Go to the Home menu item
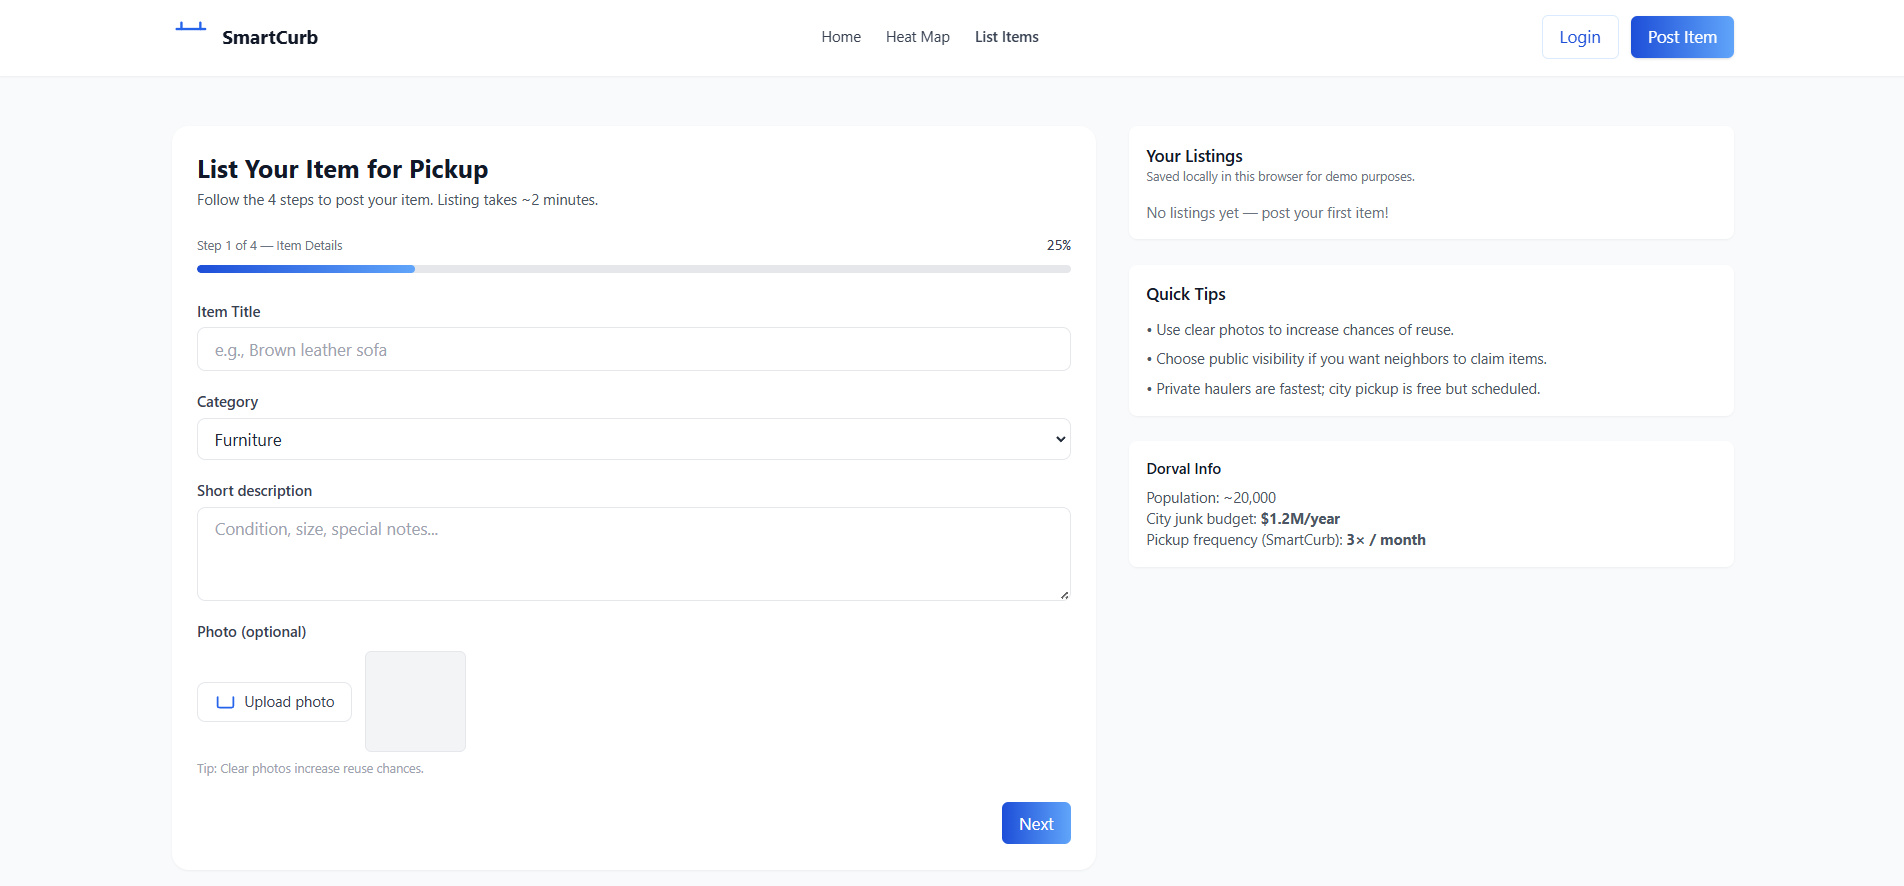 [841, 37]
